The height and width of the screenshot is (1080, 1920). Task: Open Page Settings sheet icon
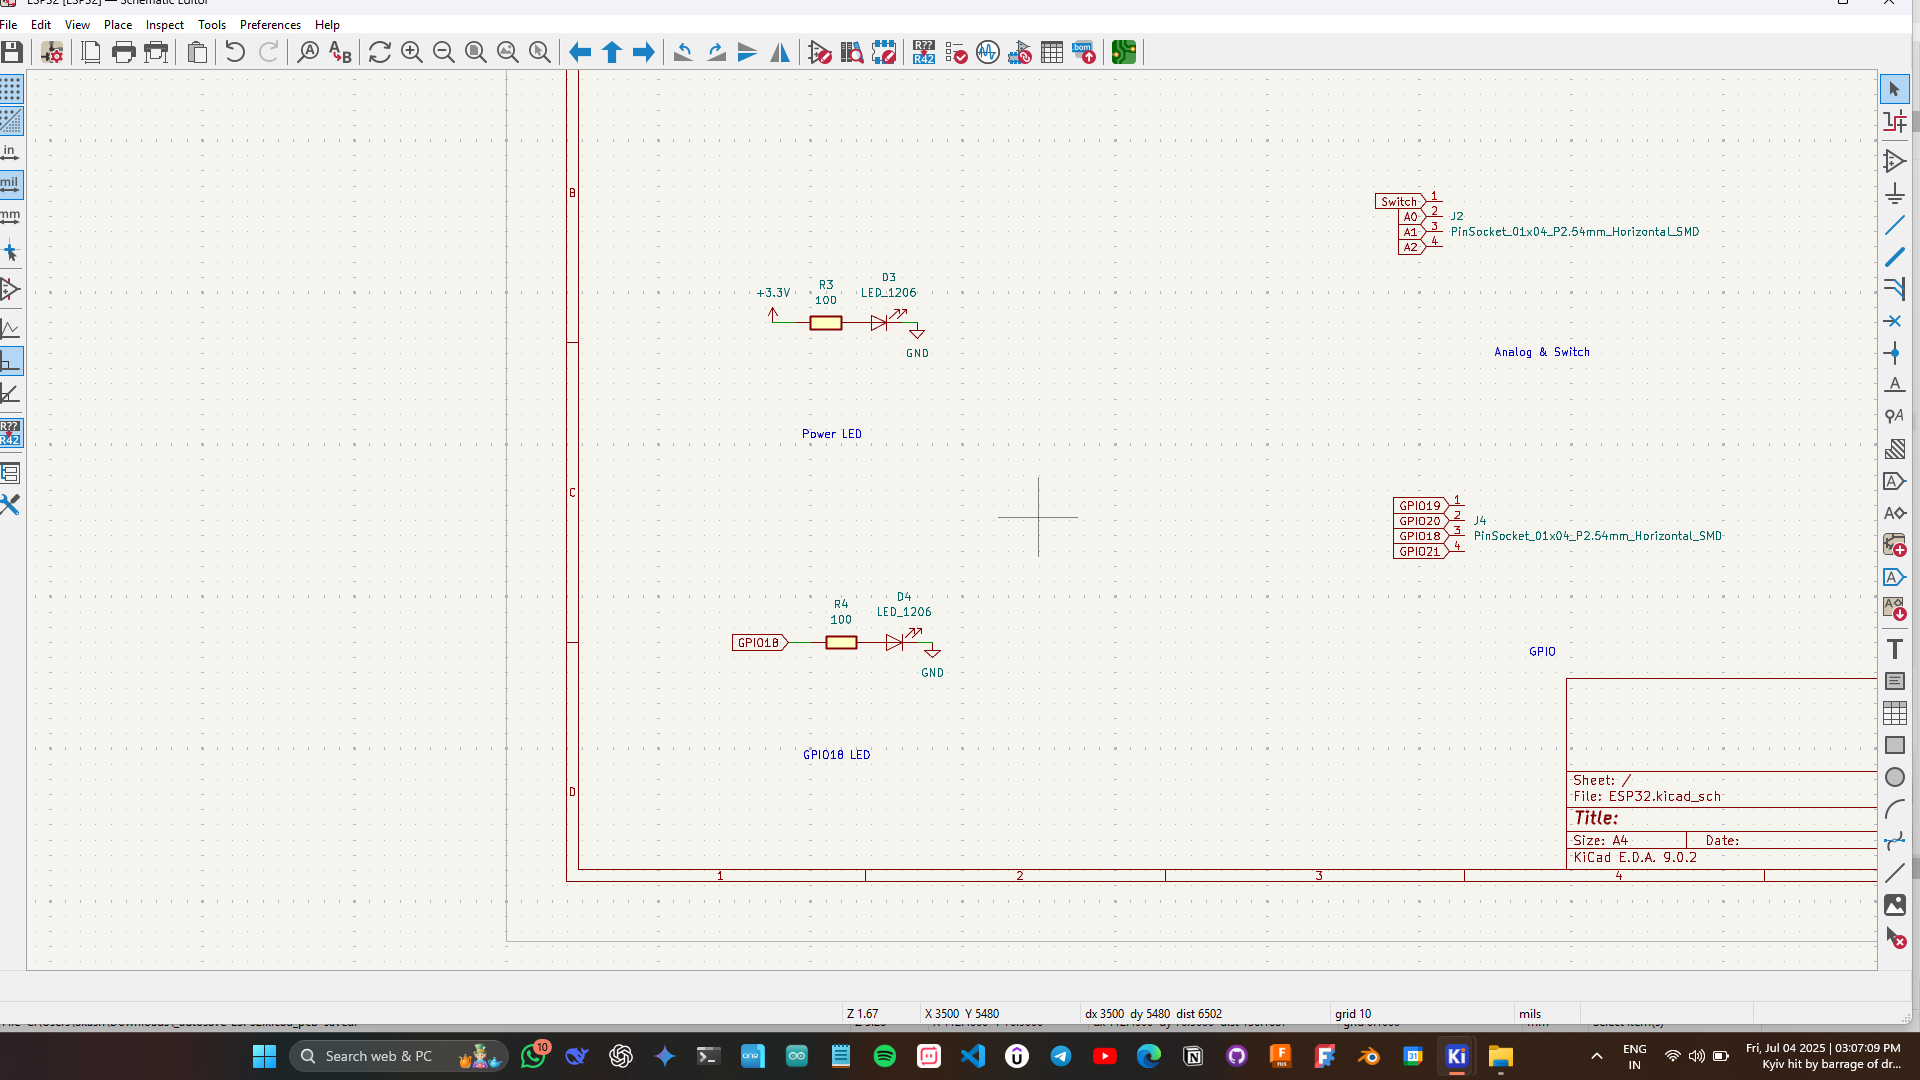pyautogui.click(x=91, y=52)
